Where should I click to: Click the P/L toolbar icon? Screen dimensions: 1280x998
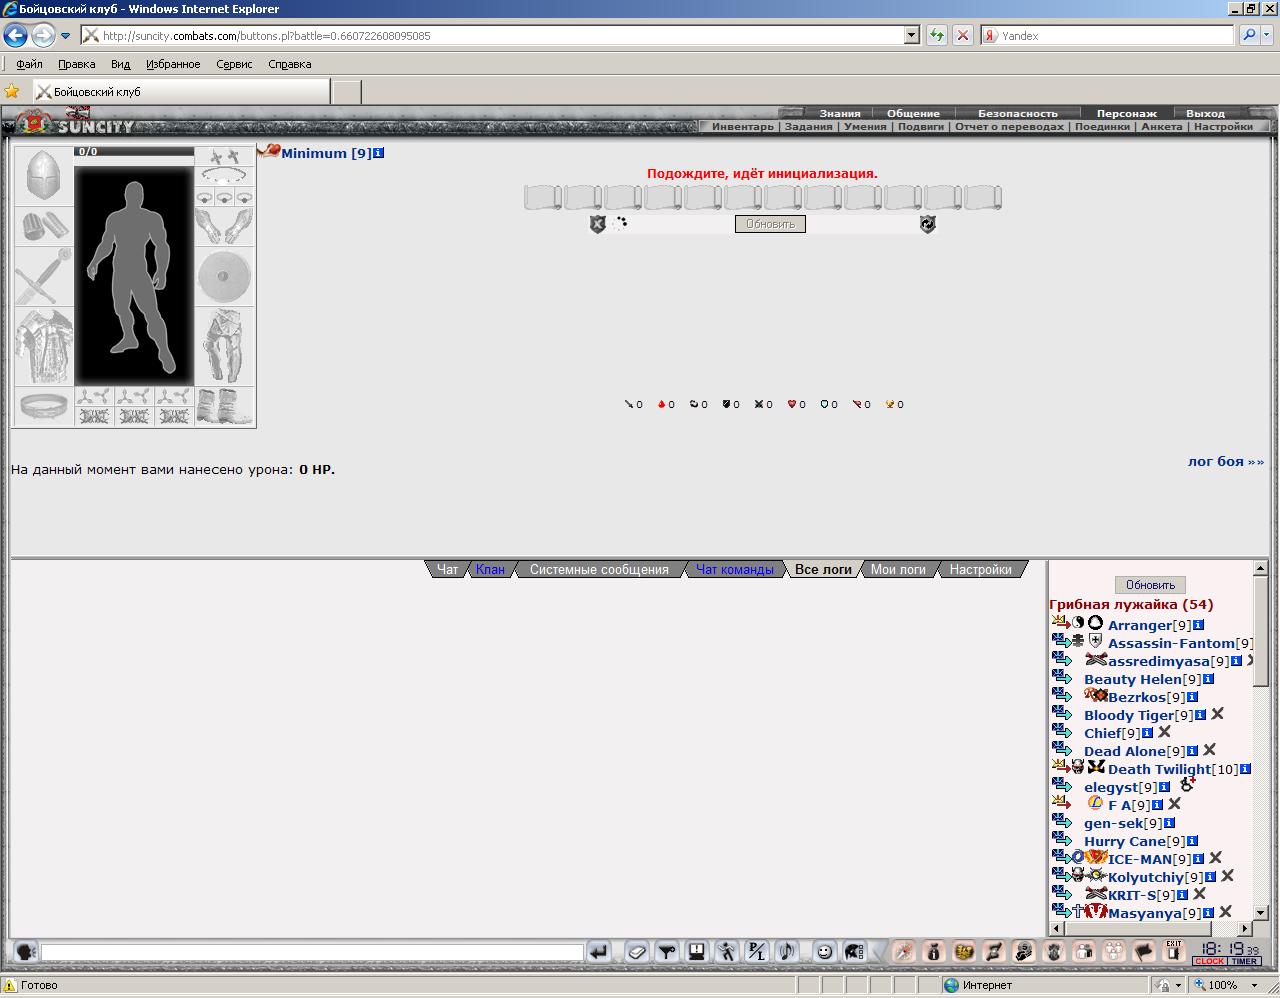coord(757,952)
